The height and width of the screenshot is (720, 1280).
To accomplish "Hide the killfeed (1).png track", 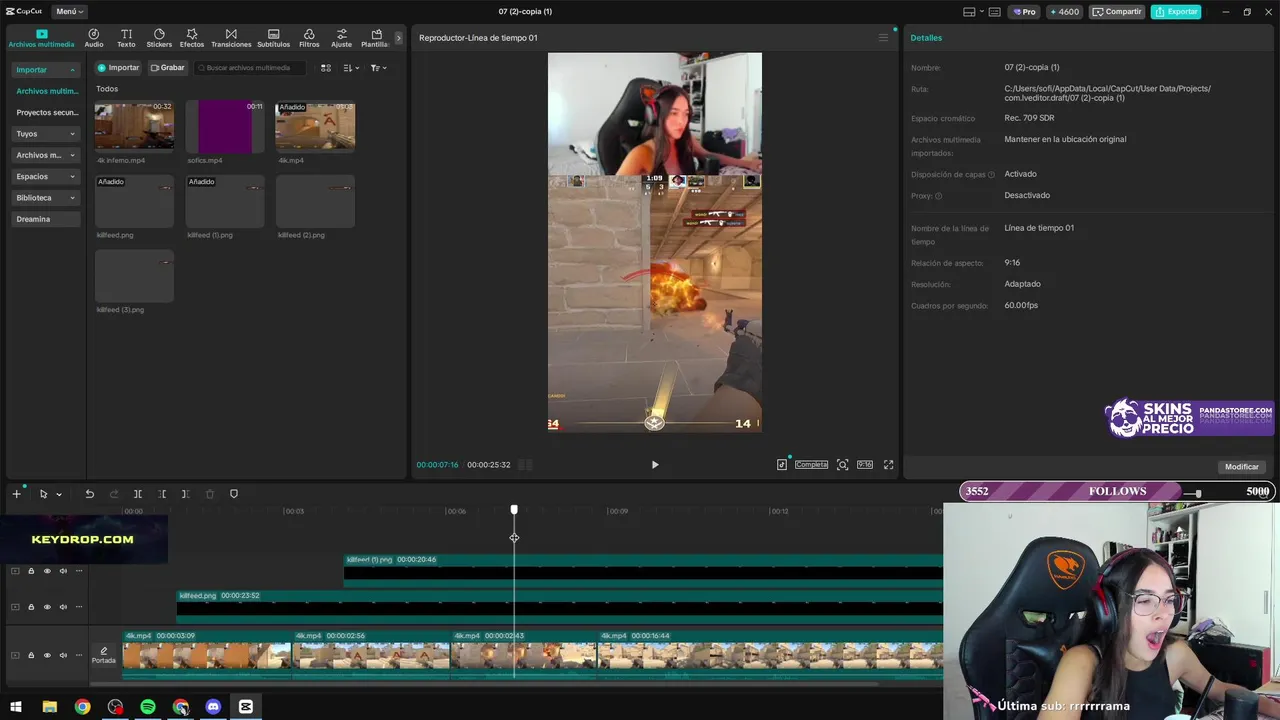I will point(47,571).
